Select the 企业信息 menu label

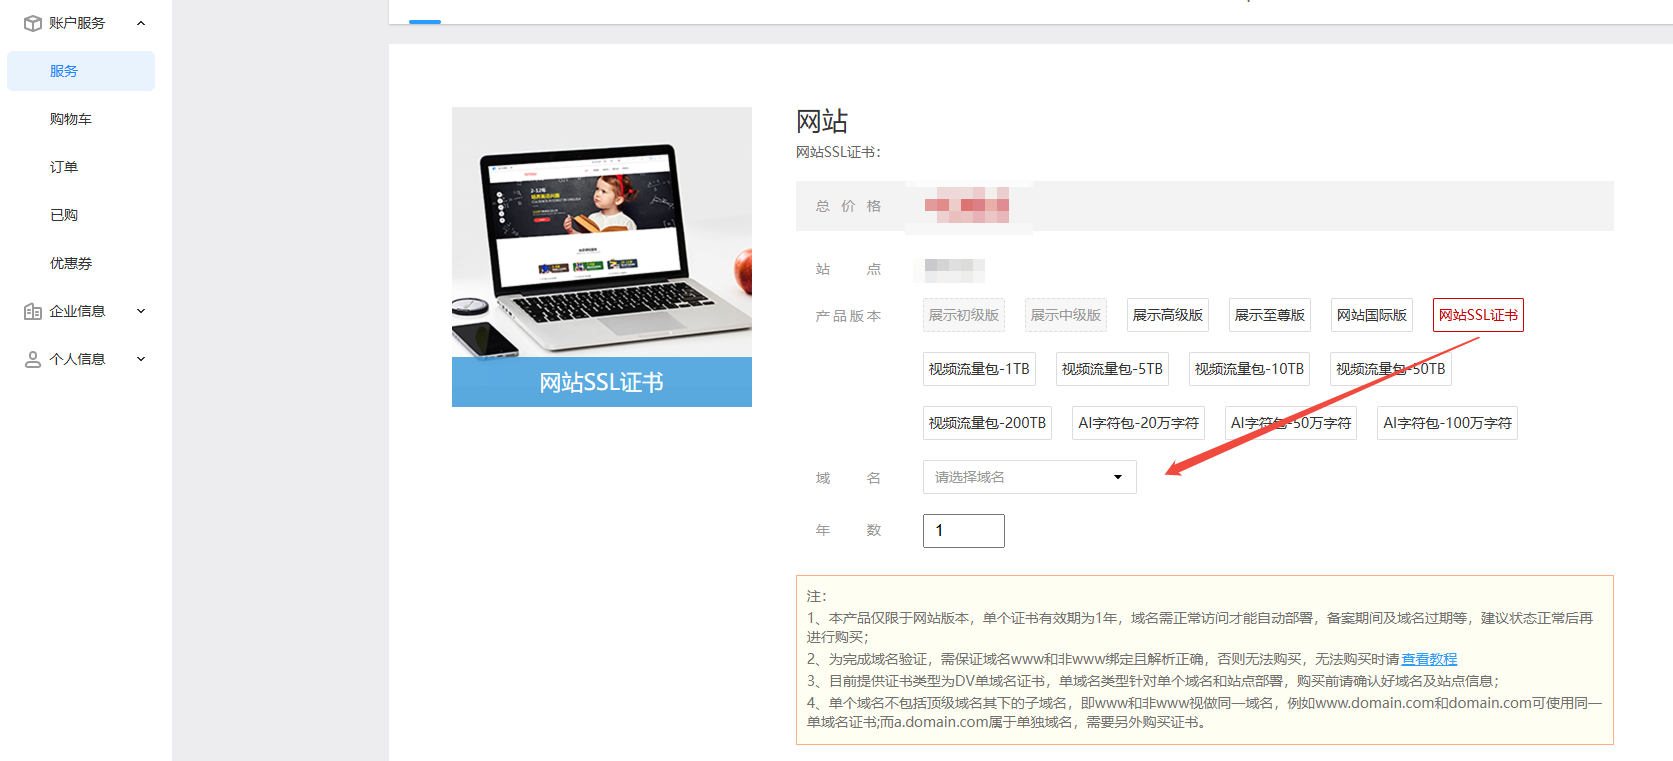click(77, 311)
